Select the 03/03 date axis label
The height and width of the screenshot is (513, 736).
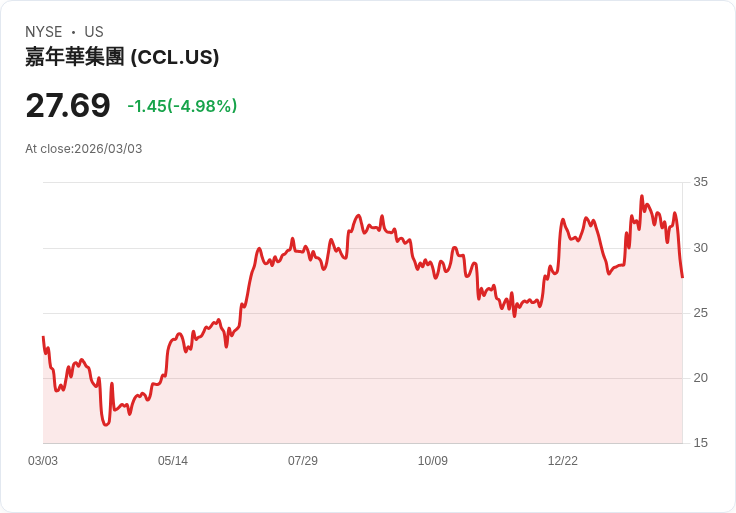tap(43, 461)
